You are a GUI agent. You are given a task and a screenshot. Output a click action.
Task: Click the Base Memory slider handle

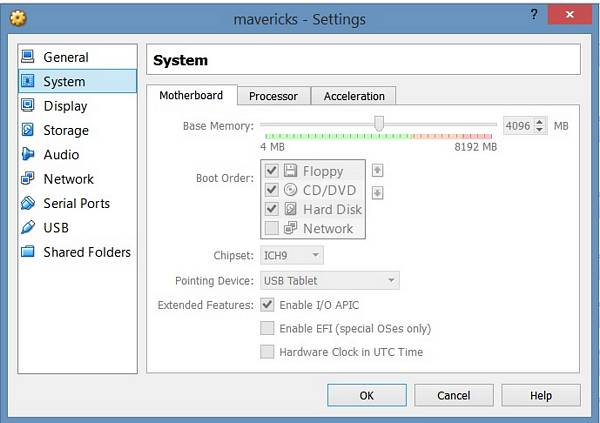click(379, 123)
